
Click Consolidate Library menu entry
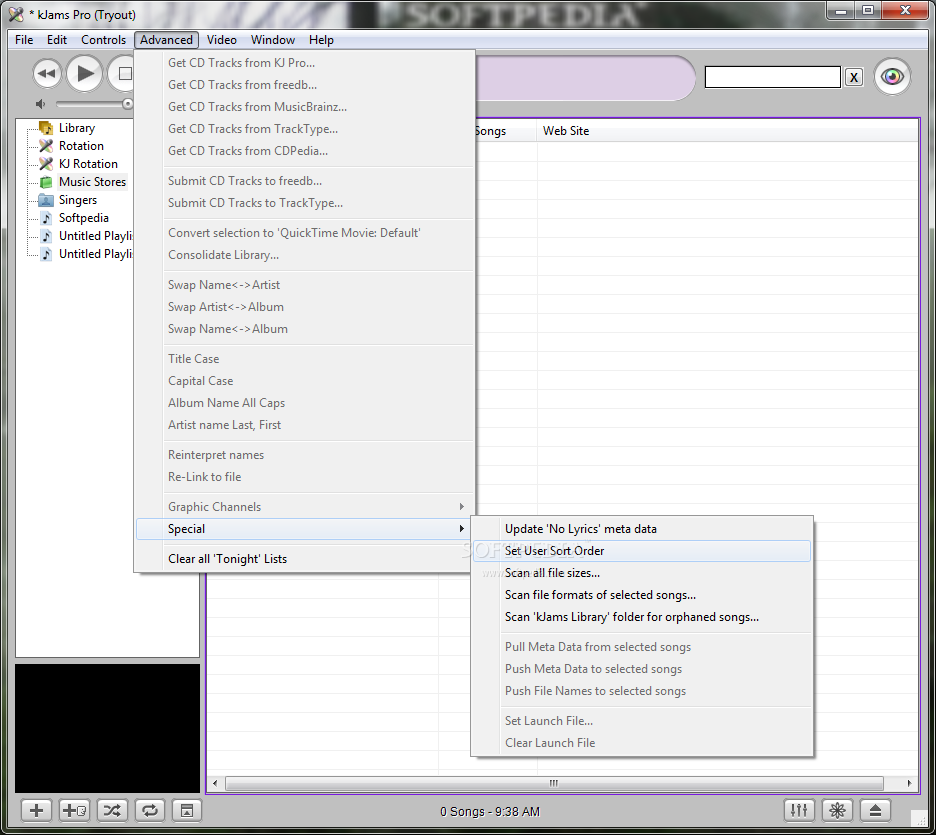pos(304,255)
